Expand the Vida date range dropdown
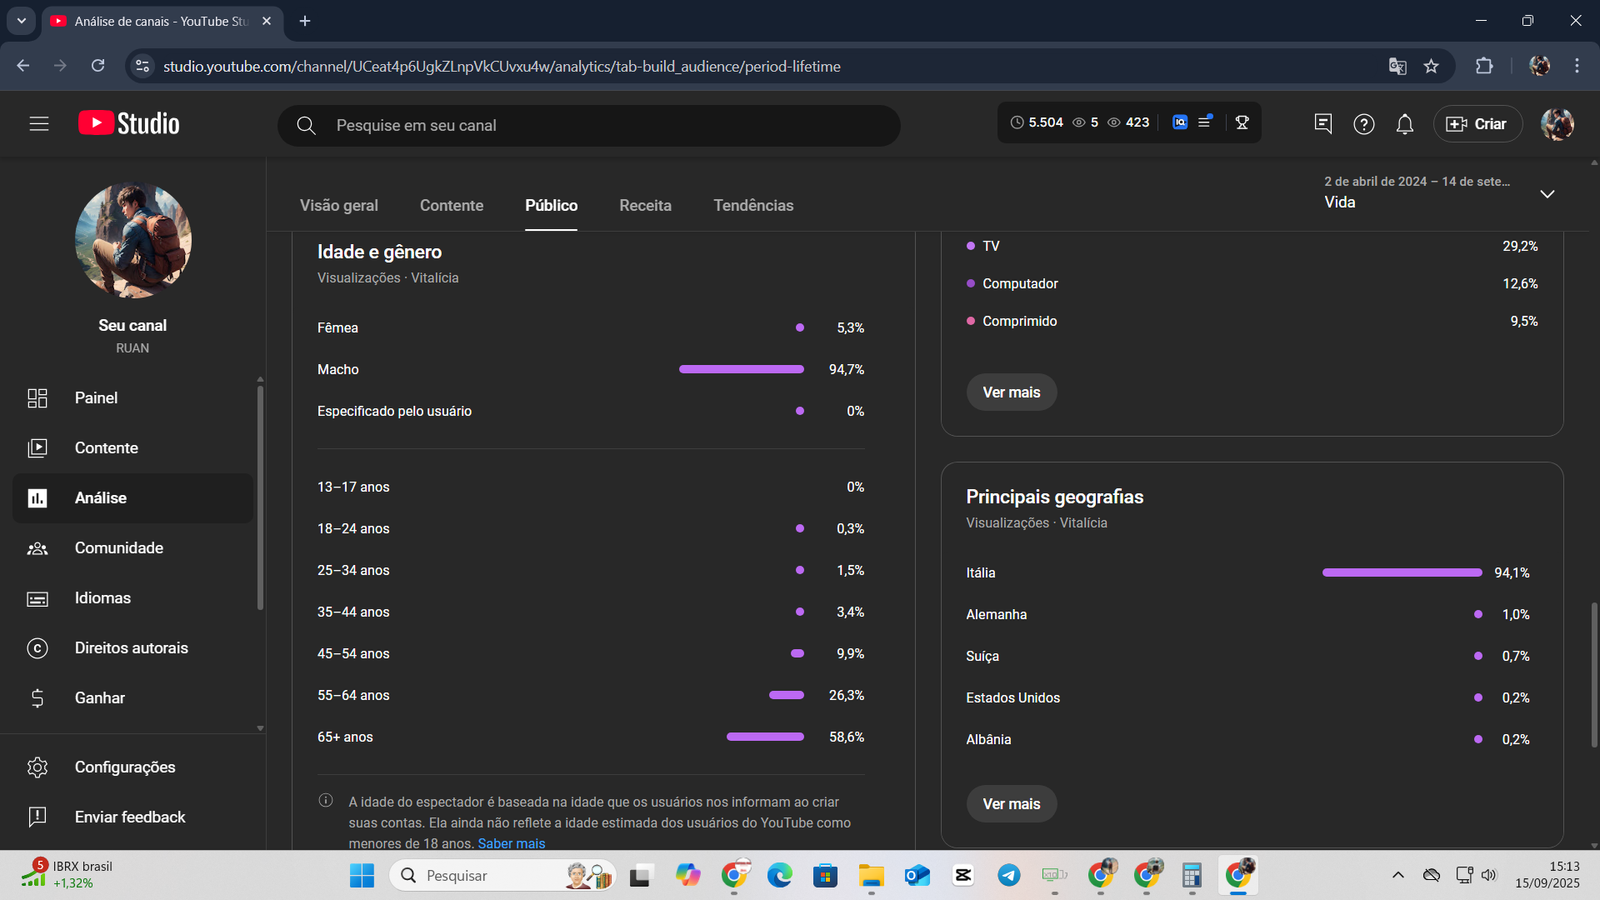Viewport: 1600px width, 900px height. point(1547,194)
